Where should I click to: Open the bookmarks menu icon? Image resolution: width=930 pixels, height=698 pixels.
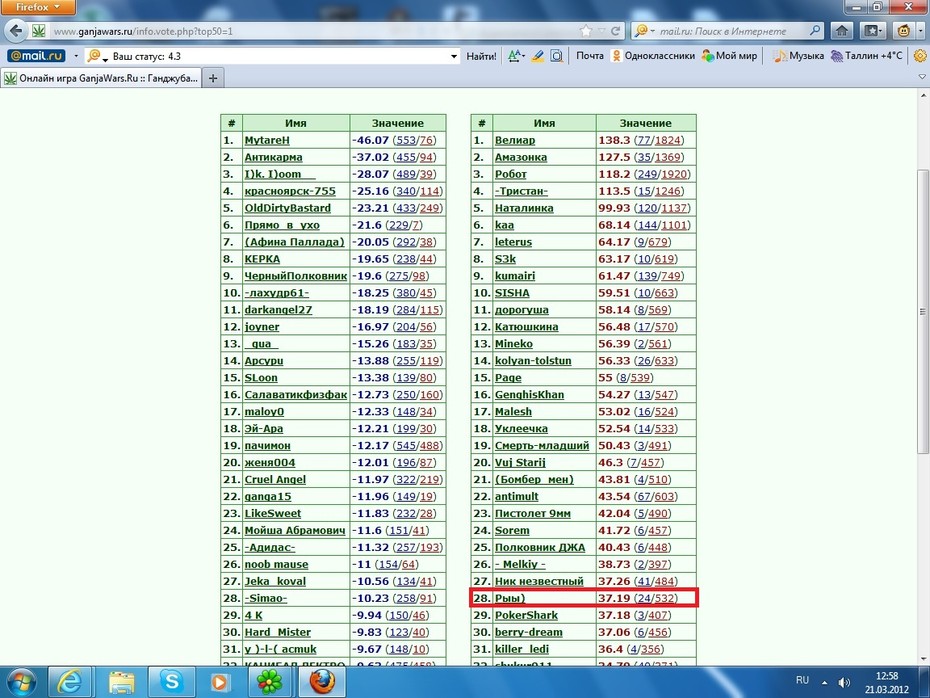pos(872,31)
